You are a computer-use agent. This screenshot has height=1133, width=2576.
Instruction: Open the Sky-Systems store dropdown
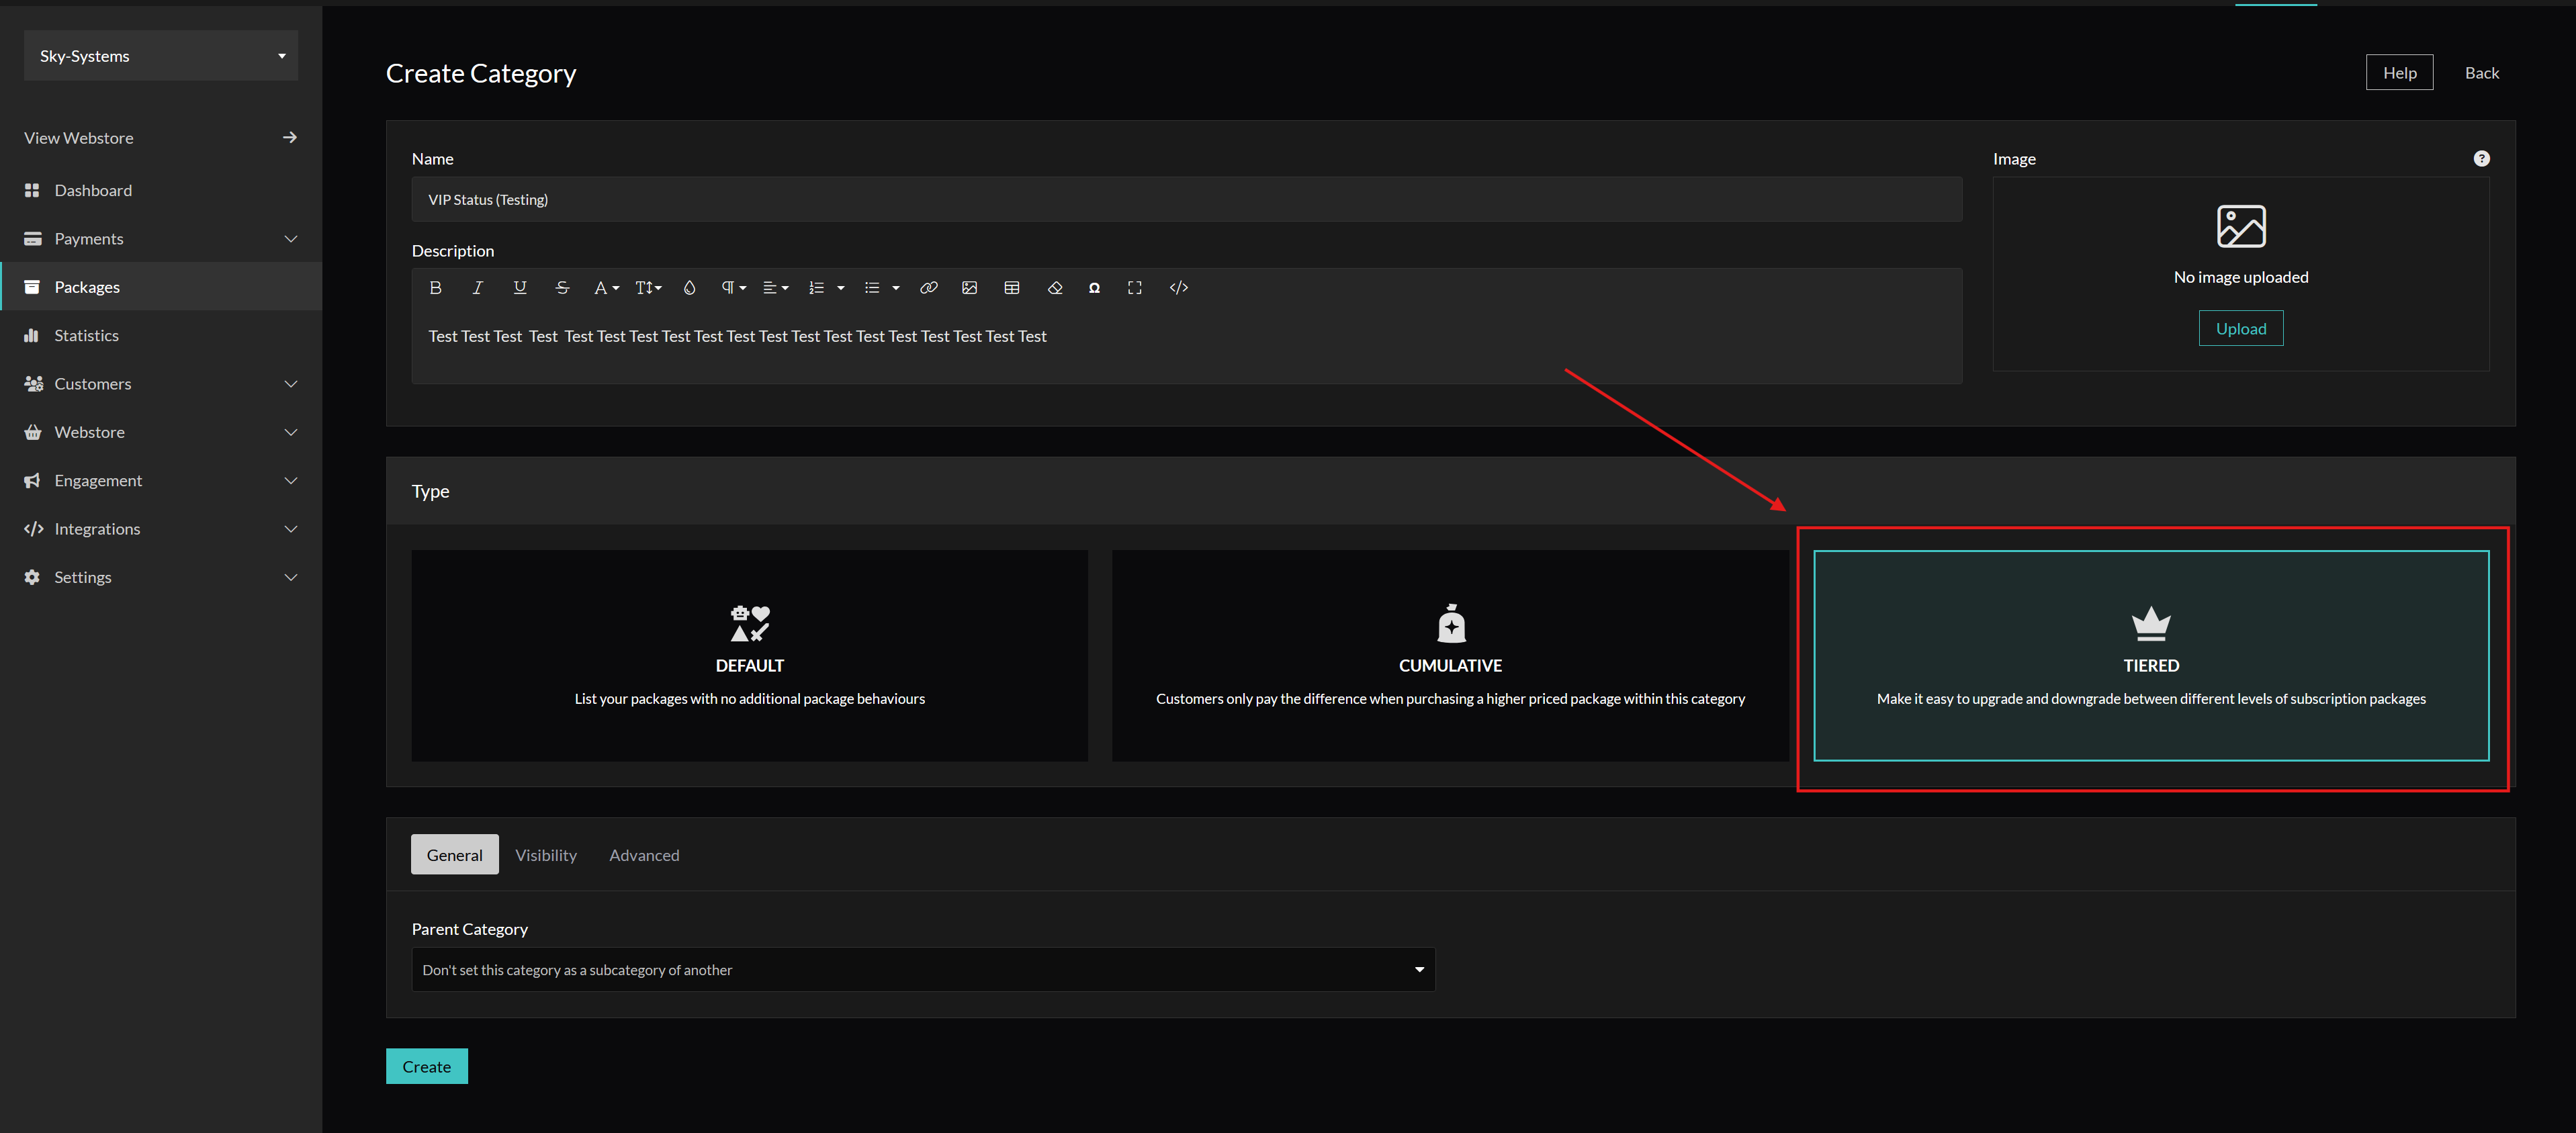coord(160,56)
